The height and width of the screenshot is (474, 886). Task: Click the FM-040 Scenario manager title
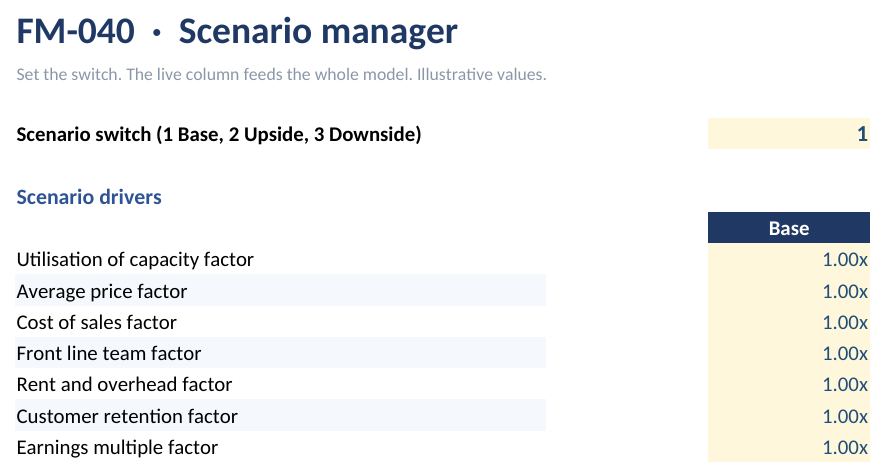coord(237,31)
